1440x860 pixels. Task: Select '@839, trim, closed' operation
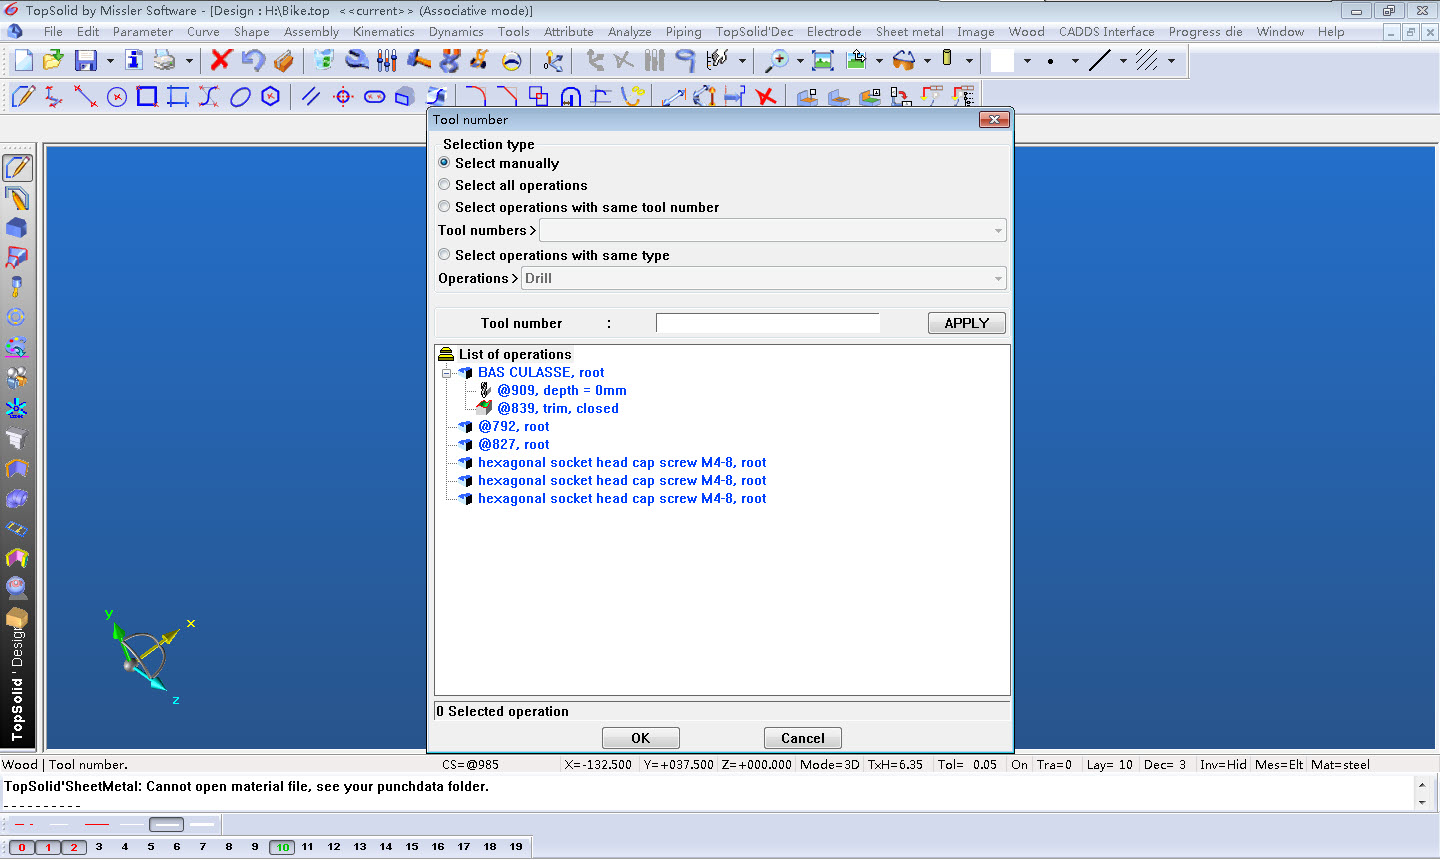coord(558,409)
